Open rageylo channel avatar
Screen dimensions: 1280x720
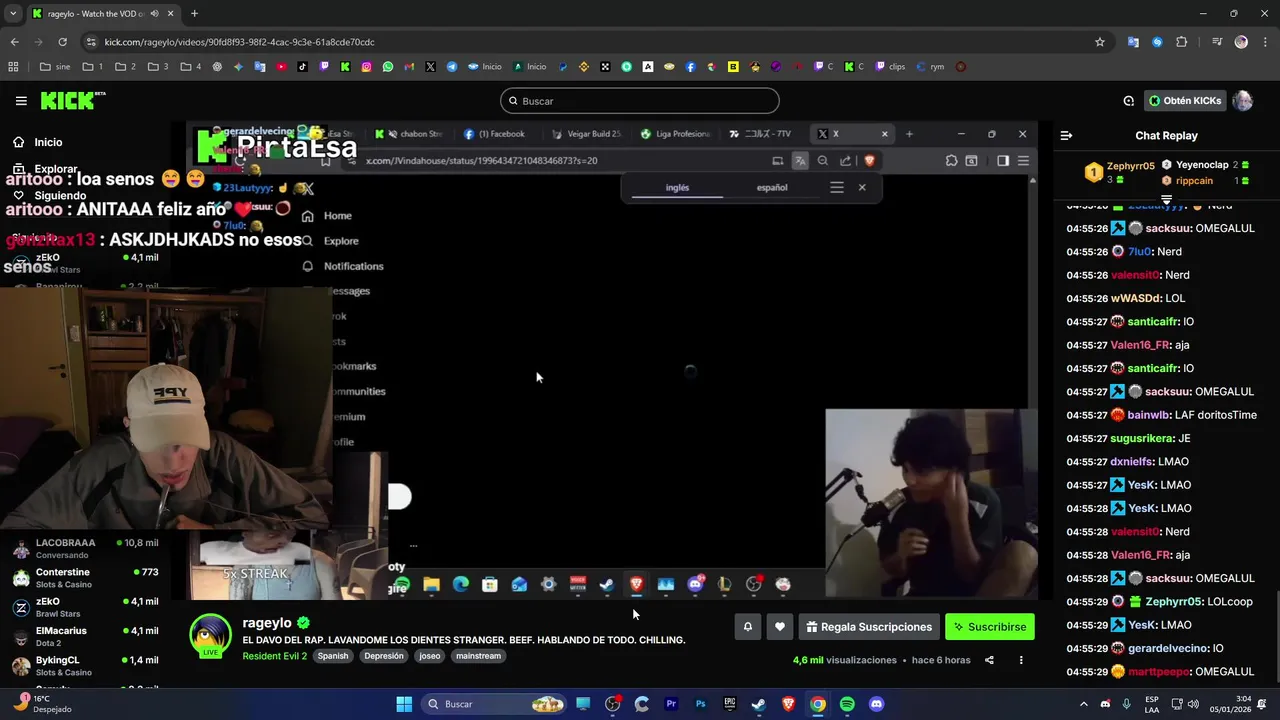point(210,636)
